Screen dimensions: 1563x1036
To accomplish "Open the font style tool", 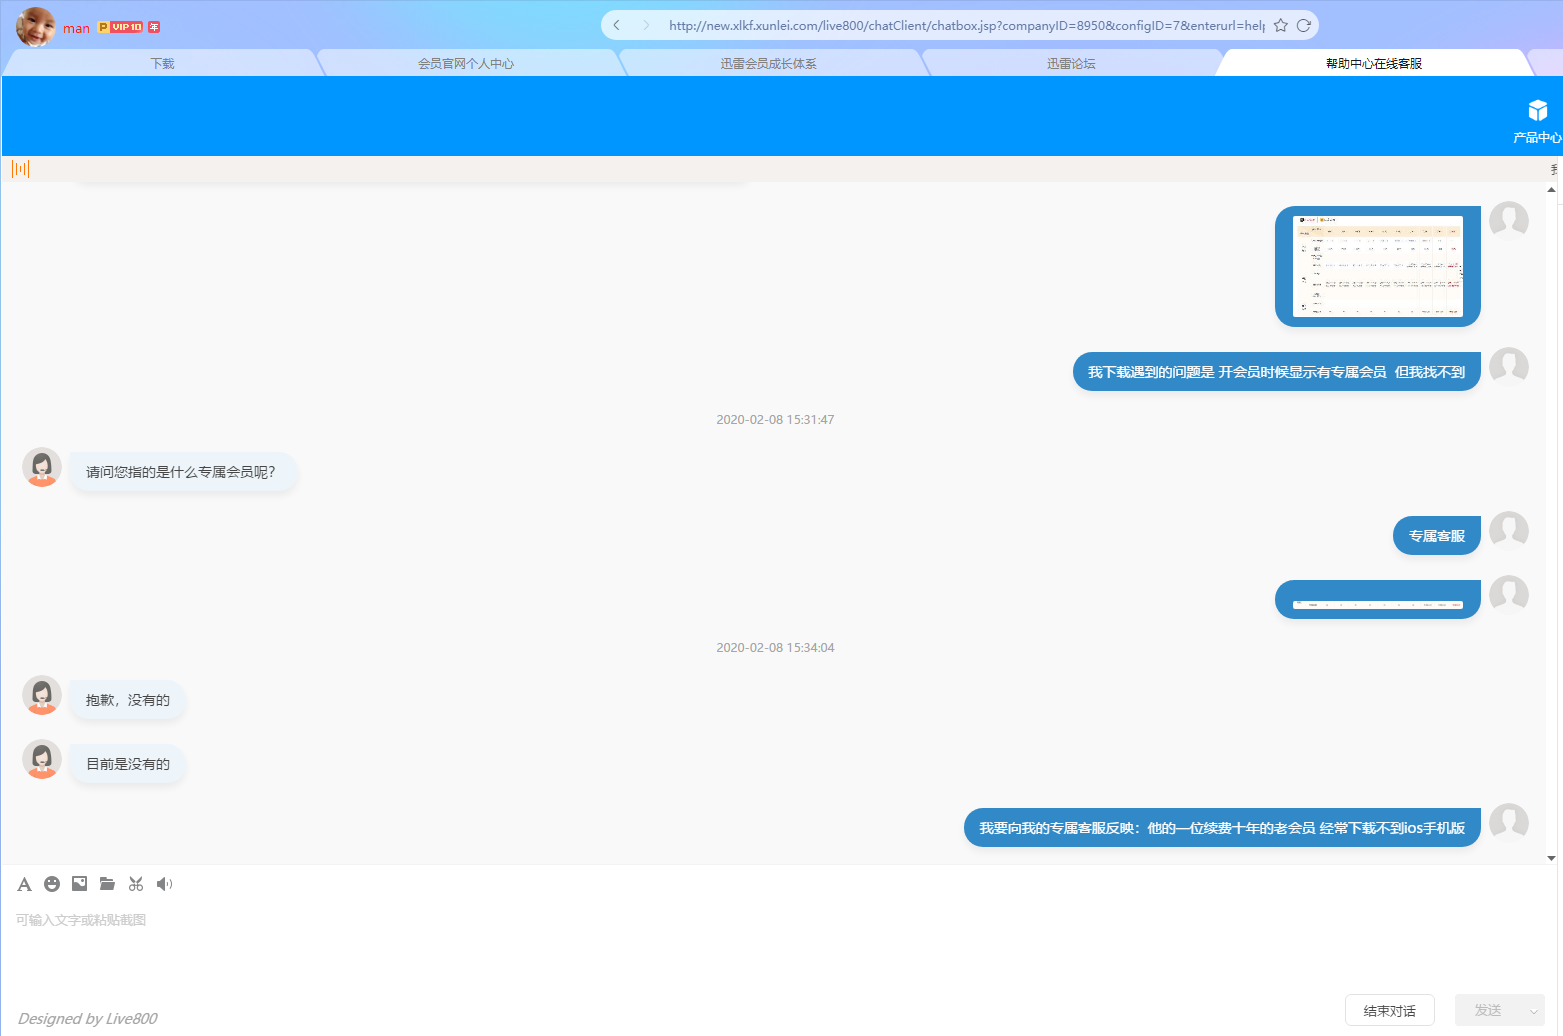I will tap(25, 884).
